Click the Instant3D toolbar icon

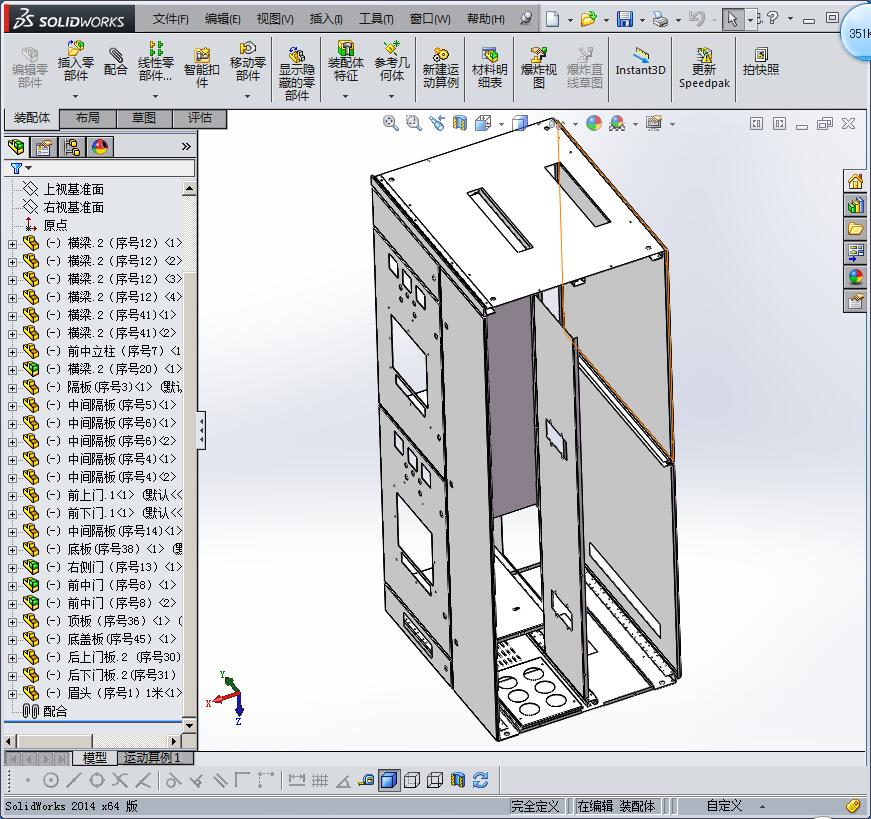point(640,61)
